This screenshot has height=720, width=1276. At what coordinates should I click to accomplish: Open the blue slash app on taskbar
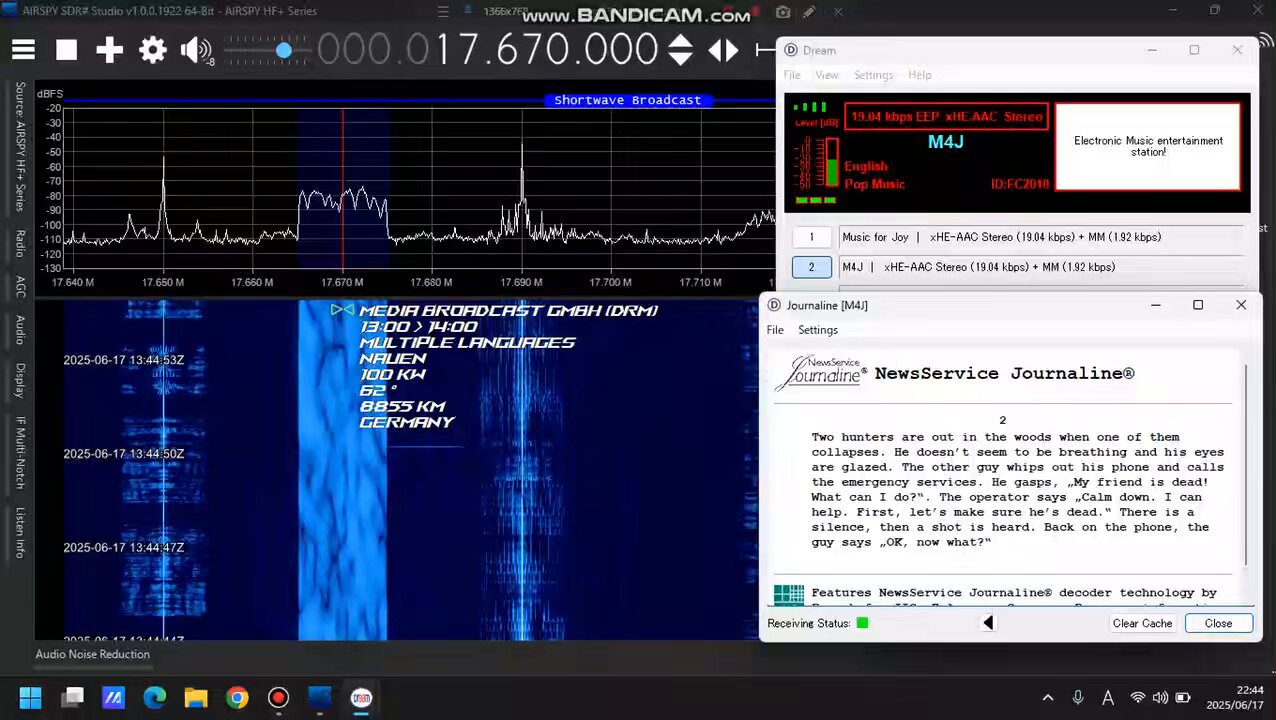point(113,697)
